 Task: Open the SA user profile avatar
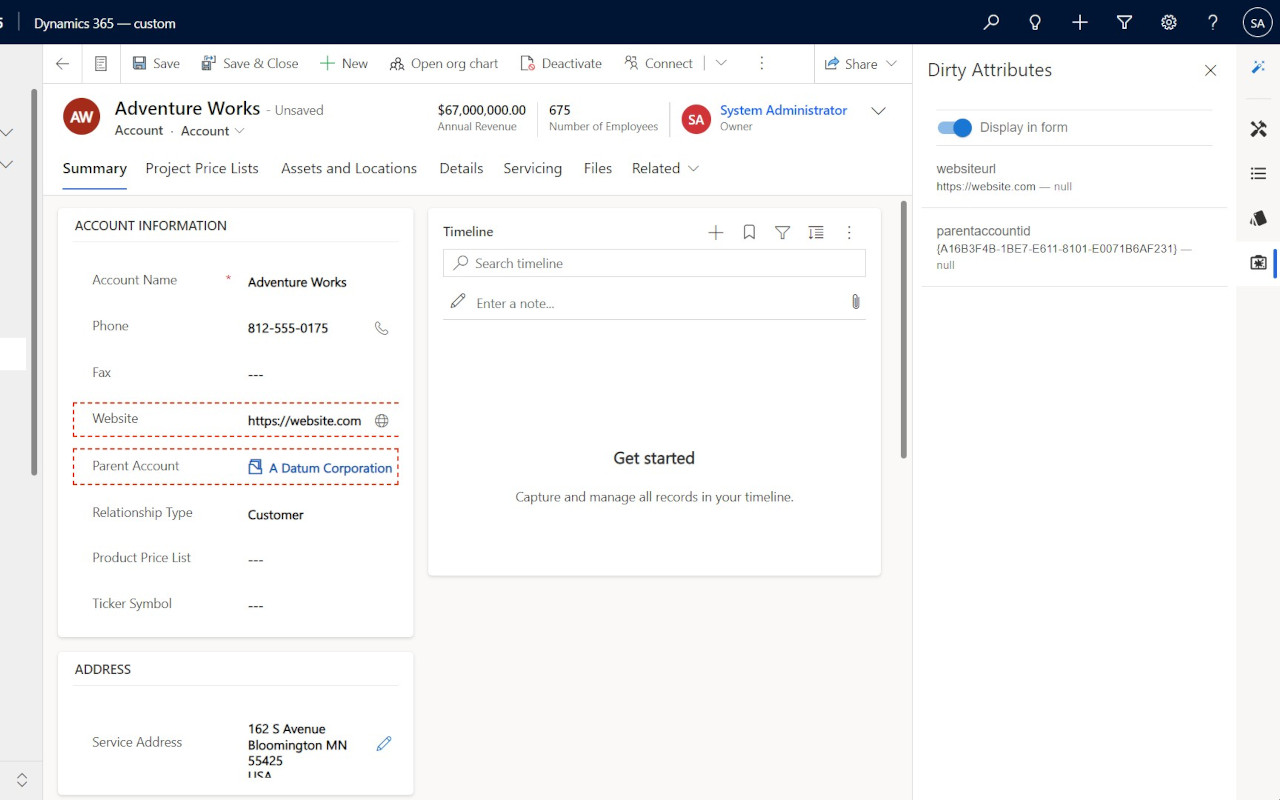(x=1258, y=22)
